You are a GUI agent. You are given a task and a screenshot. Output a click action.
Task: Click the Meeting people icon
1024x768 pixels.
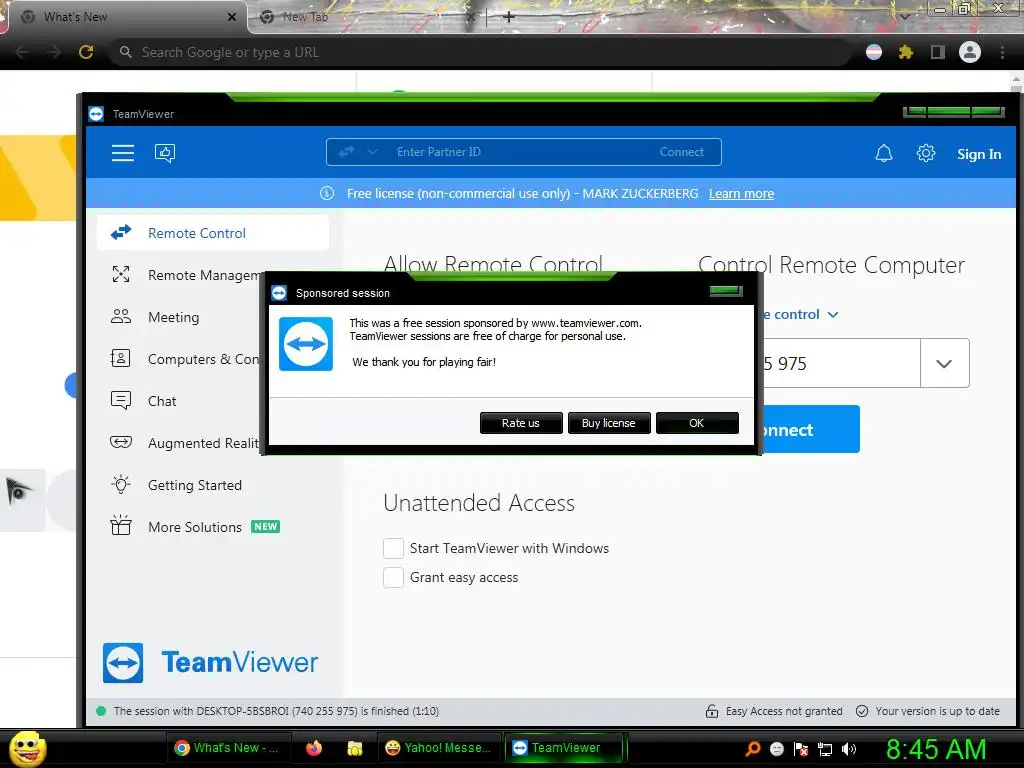point(121,317)
